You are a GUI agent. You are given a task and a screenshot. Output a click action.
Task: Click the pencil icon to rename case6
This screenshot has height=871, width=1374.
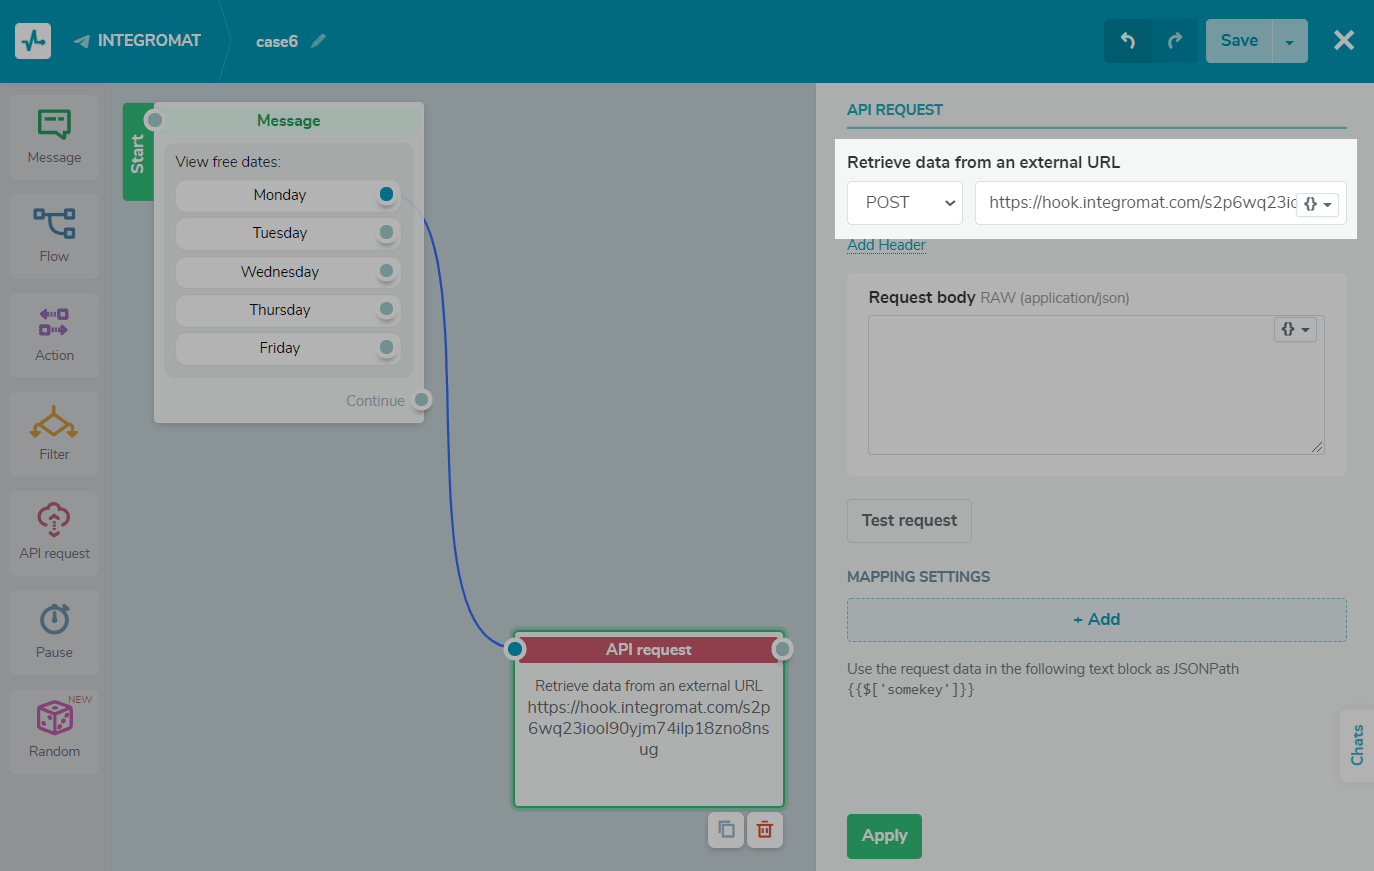(318, 41)
